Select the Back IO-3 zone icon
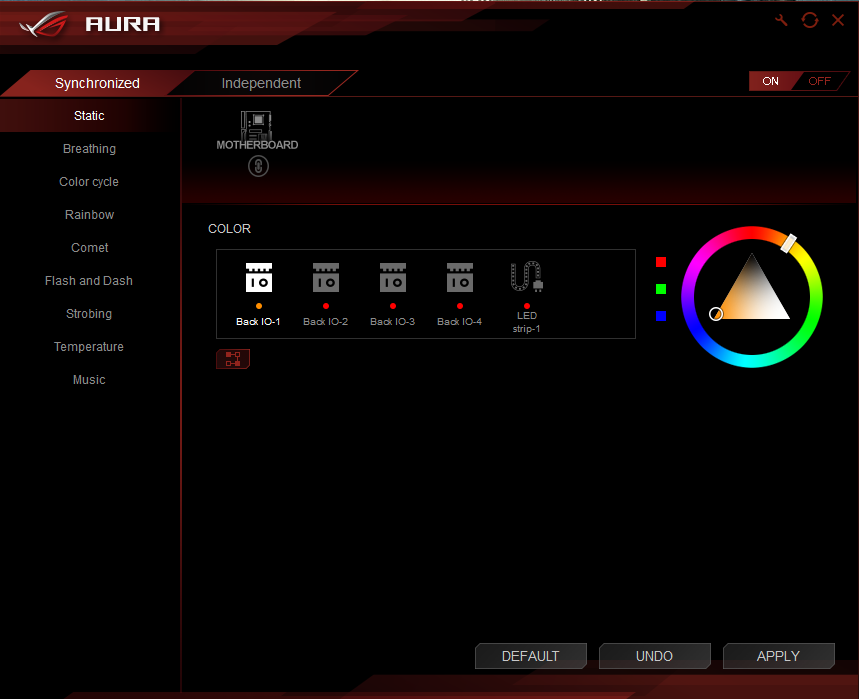The height and width of the screenshot is (699, 859). [x=393, y=277]
